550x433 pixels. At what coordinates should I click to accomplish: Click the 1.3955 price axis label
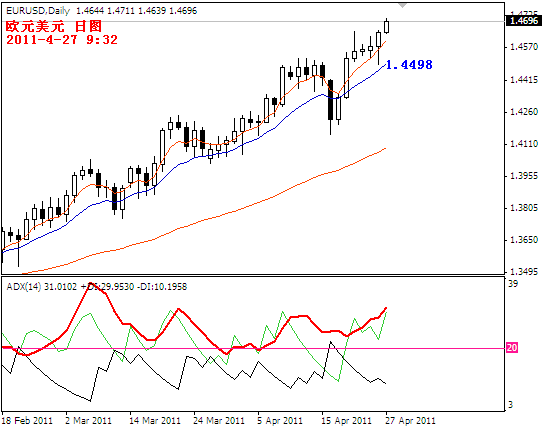pos(524,176)
